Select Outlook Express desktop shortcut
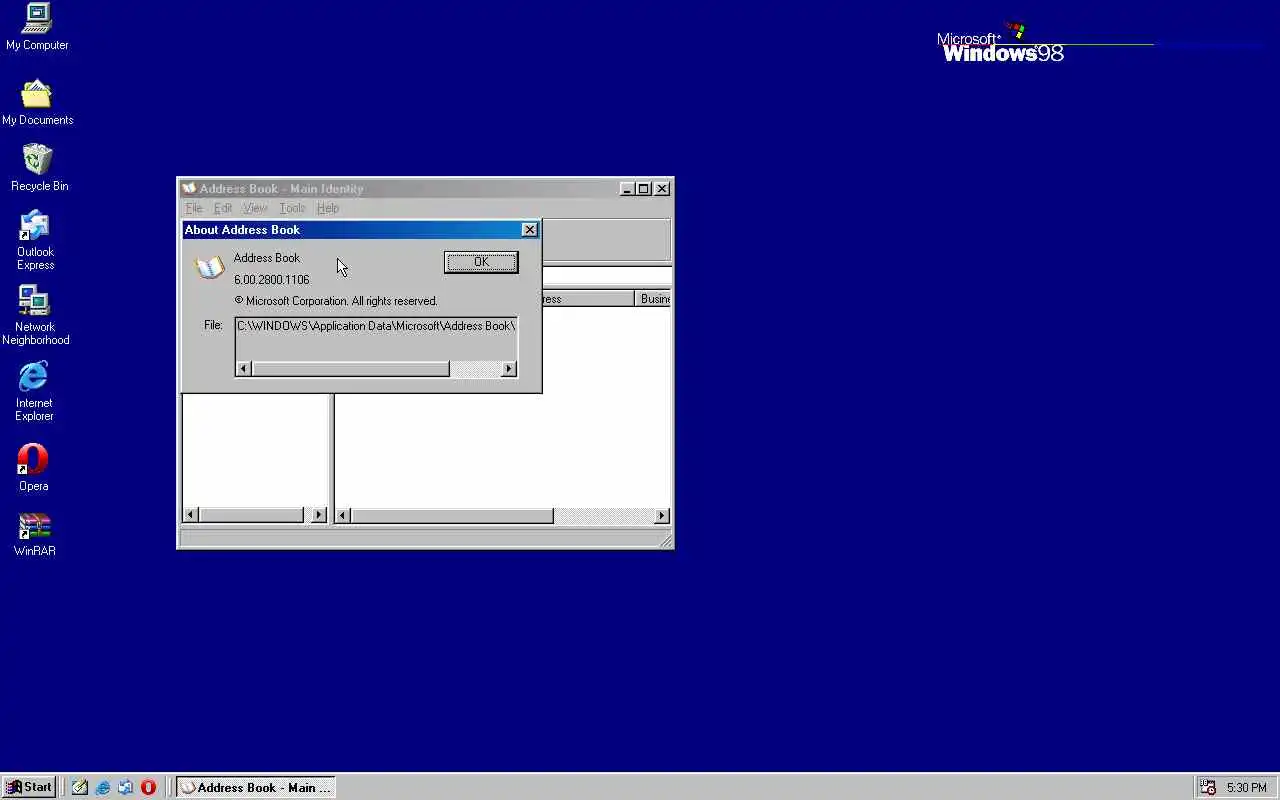 (35, 240)
